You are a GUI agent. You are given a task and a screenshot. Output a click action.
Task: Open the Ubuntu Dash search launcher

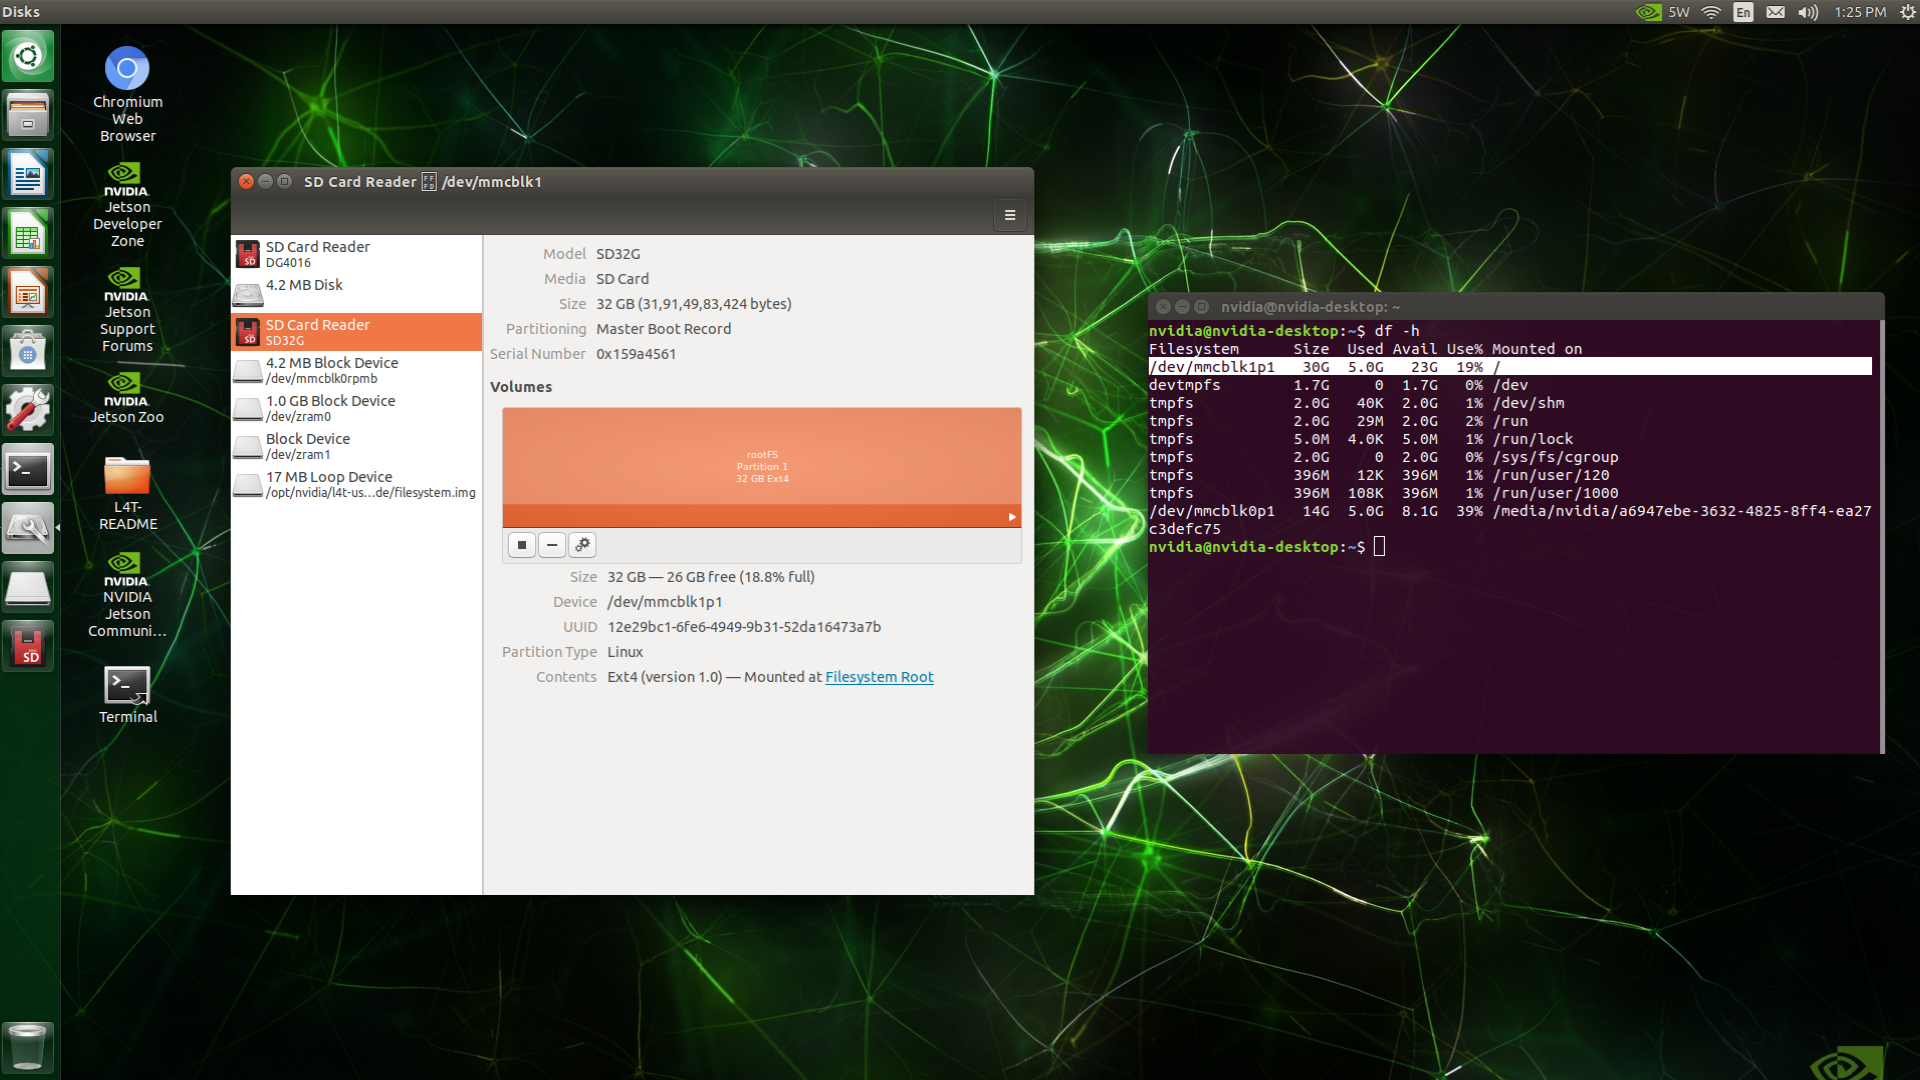28,56
